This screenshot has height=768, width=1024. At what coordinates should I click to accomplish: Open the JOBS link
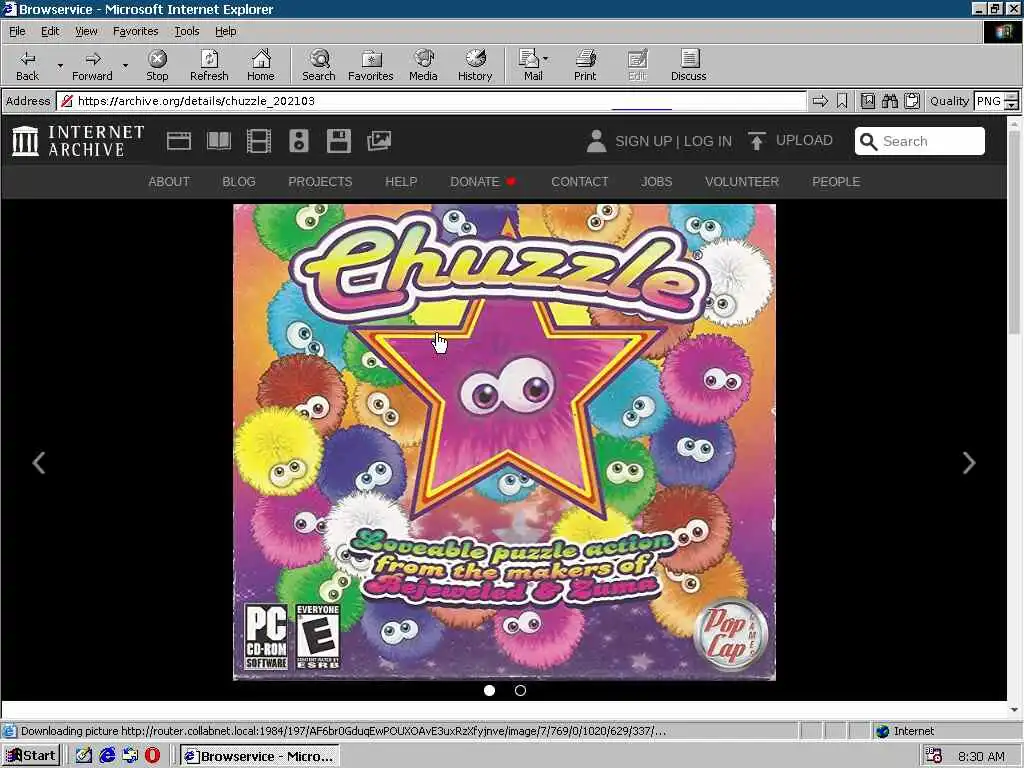656,182
